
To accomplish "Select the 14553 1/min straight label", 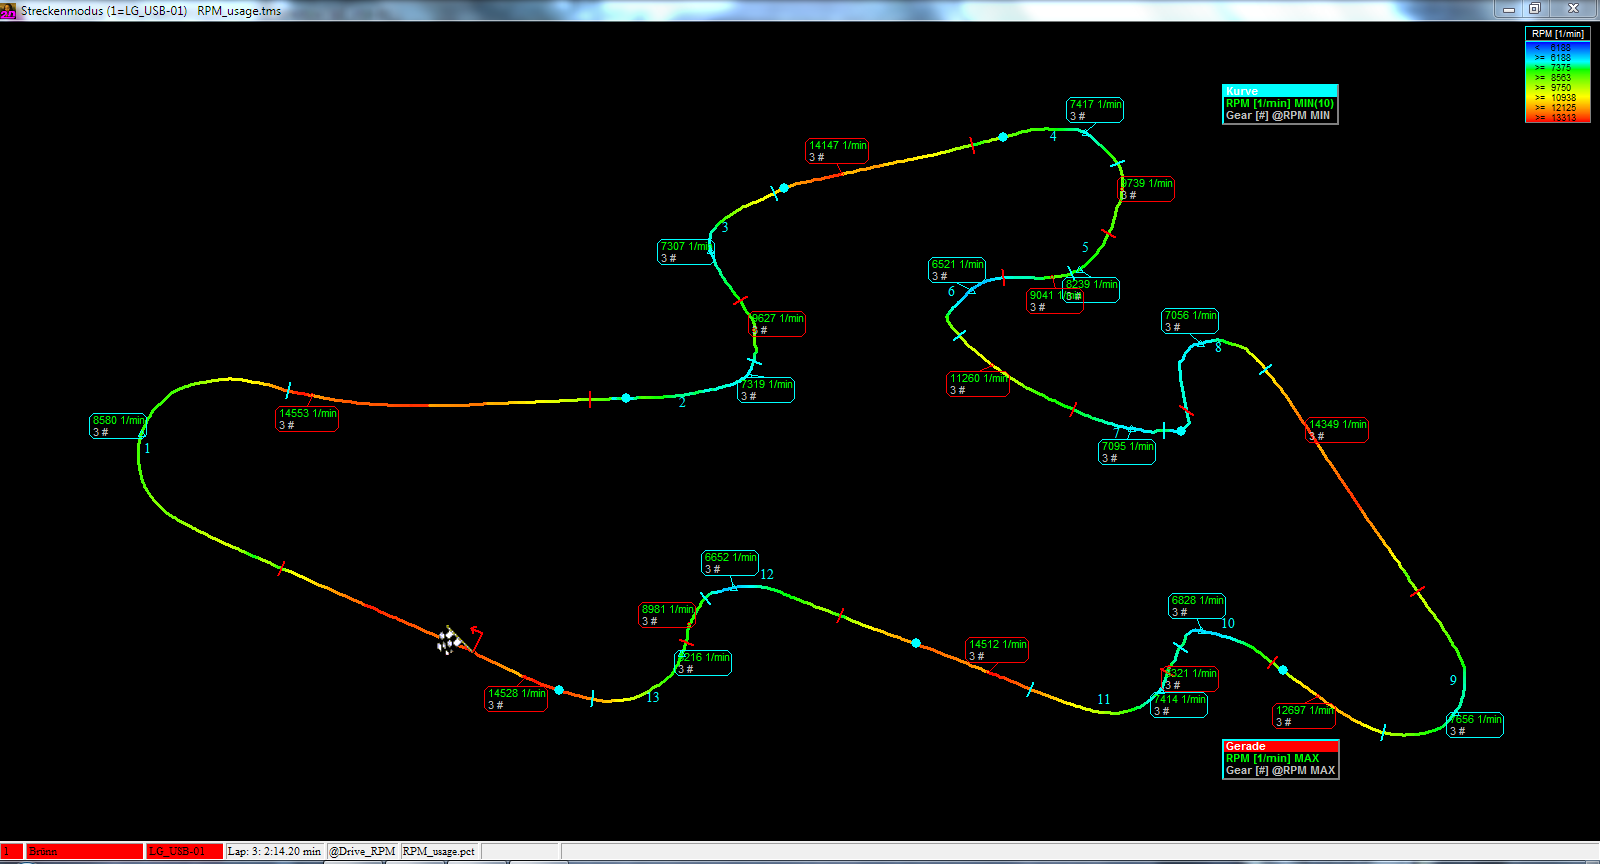I will tap(307, 419).
